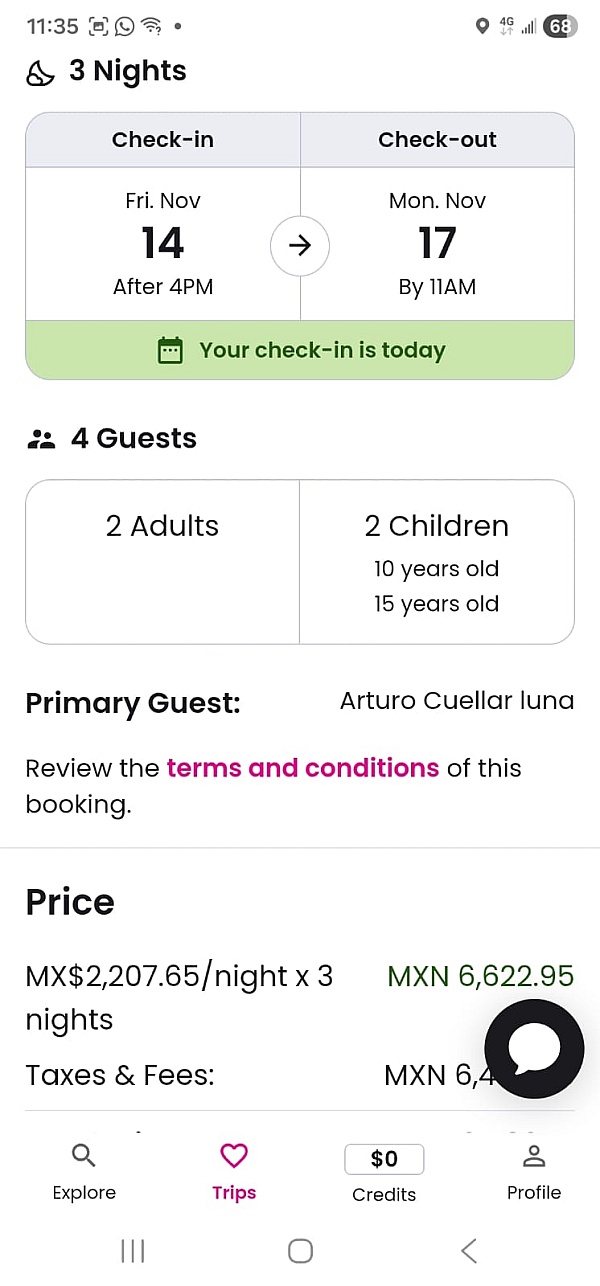Tap the MXN 6,622.95 price amount
This screenshot has width=600, height=1286.
(480, 976)
